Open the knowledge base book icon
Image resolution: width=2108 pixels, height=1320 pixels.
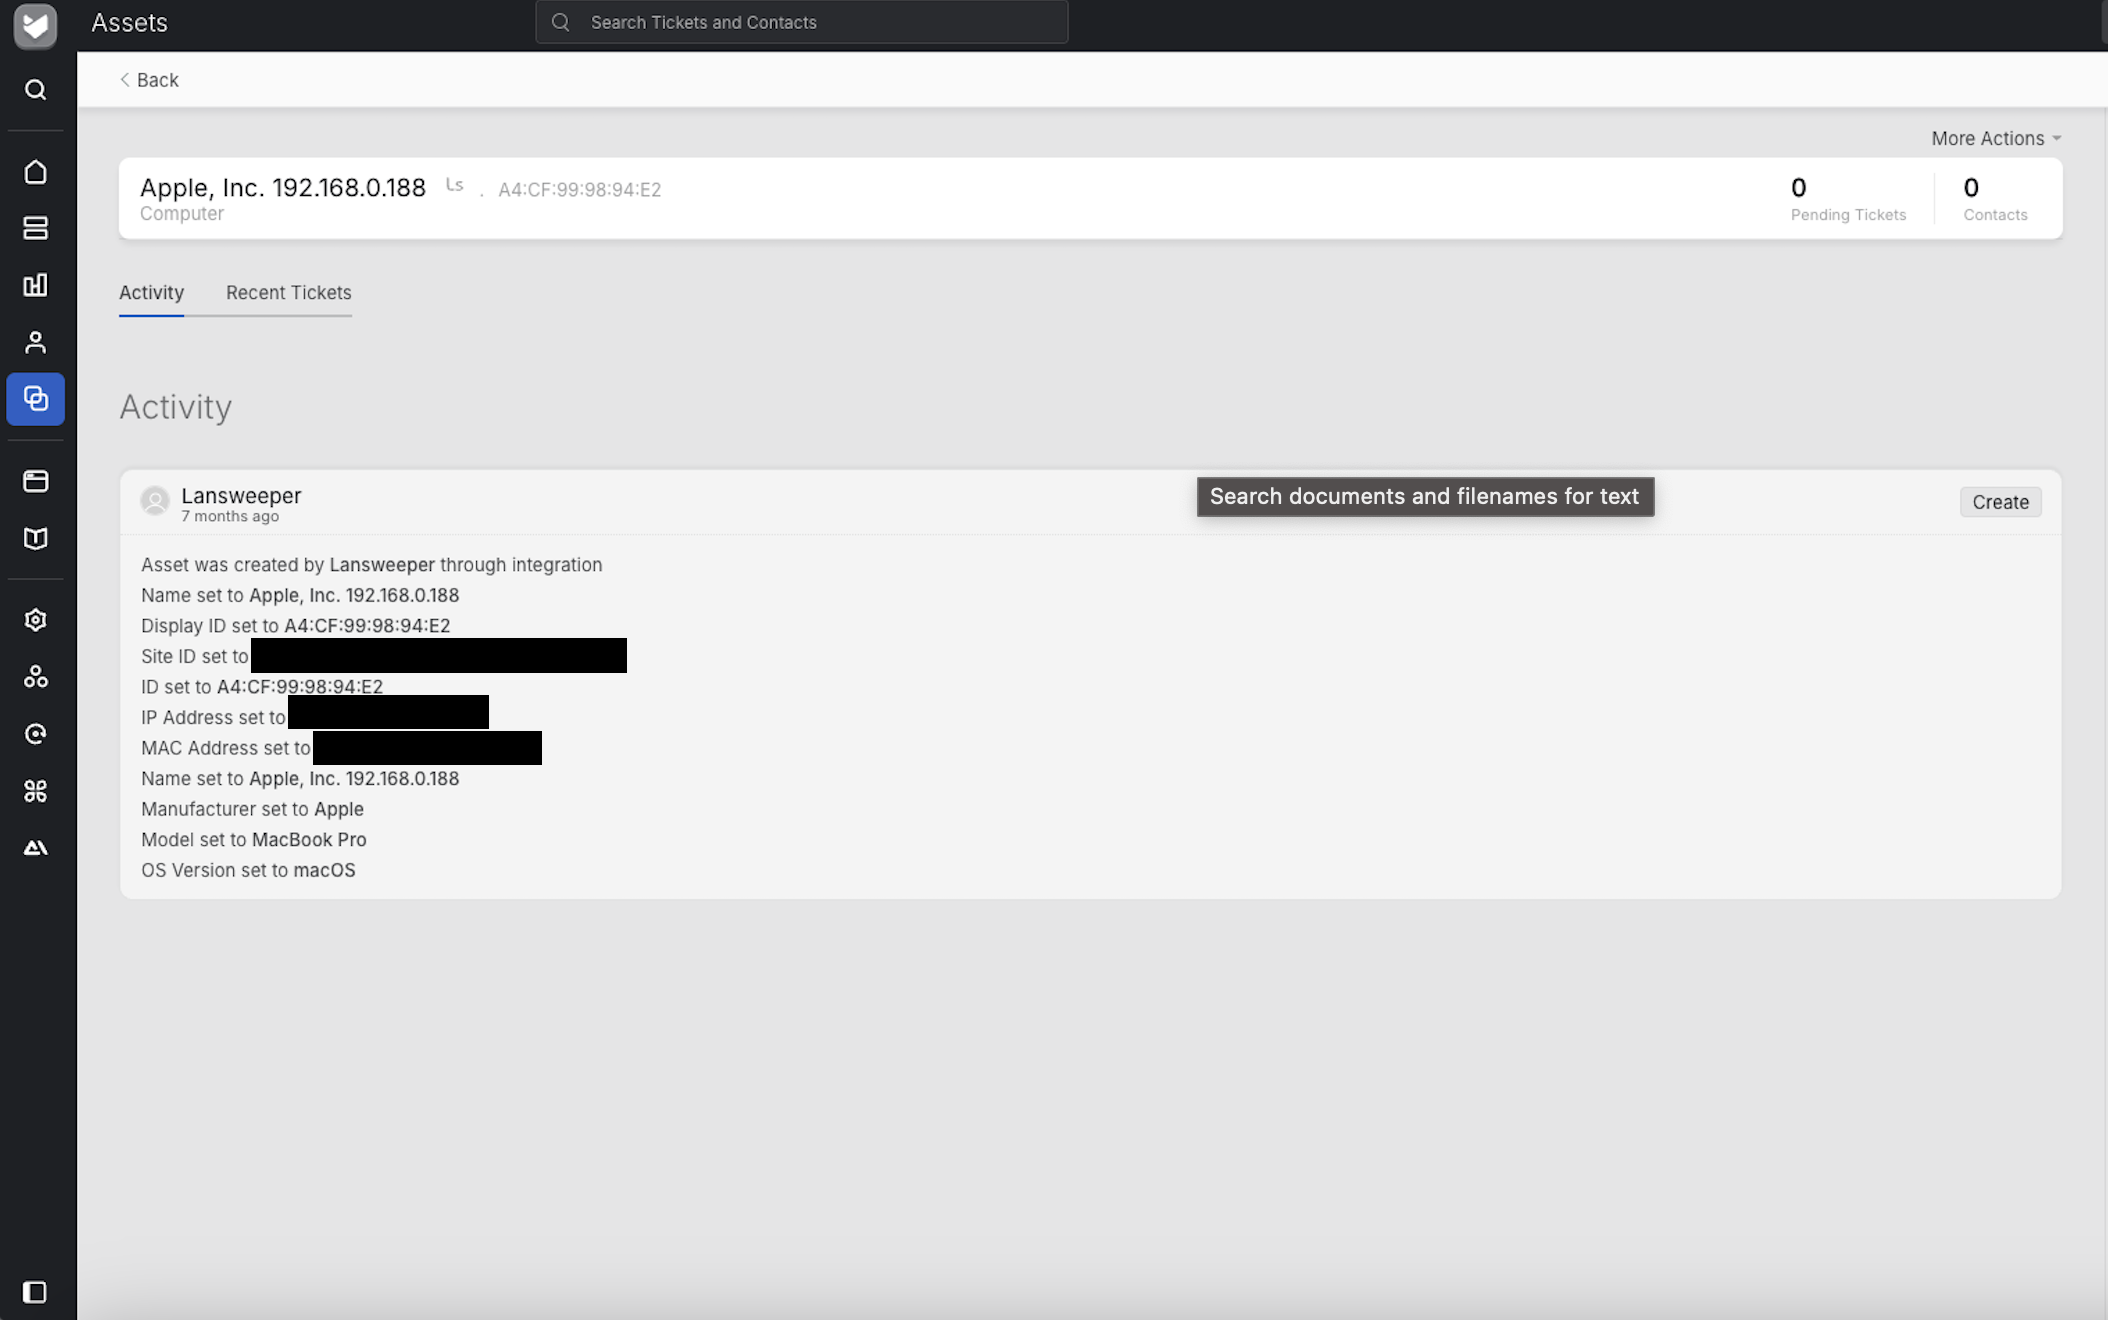click(x=35, y=539)
